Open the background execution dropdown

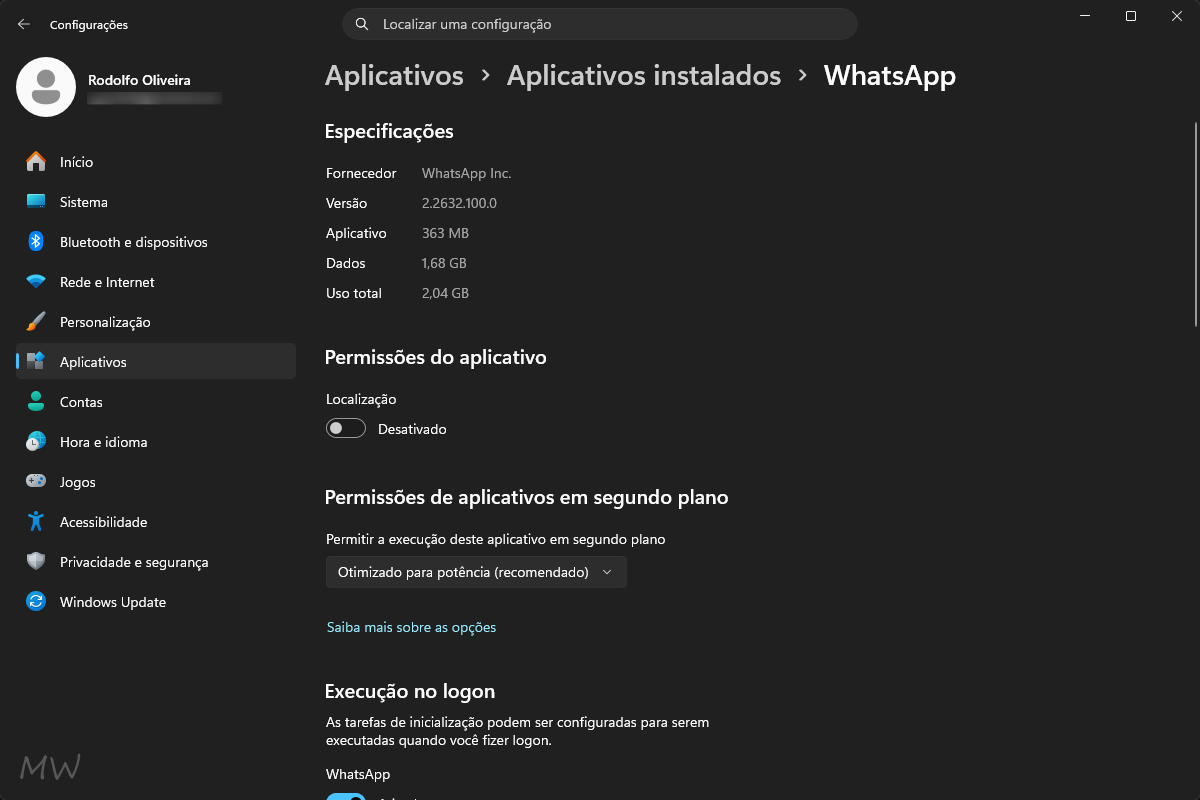click(x=476, y=572)
